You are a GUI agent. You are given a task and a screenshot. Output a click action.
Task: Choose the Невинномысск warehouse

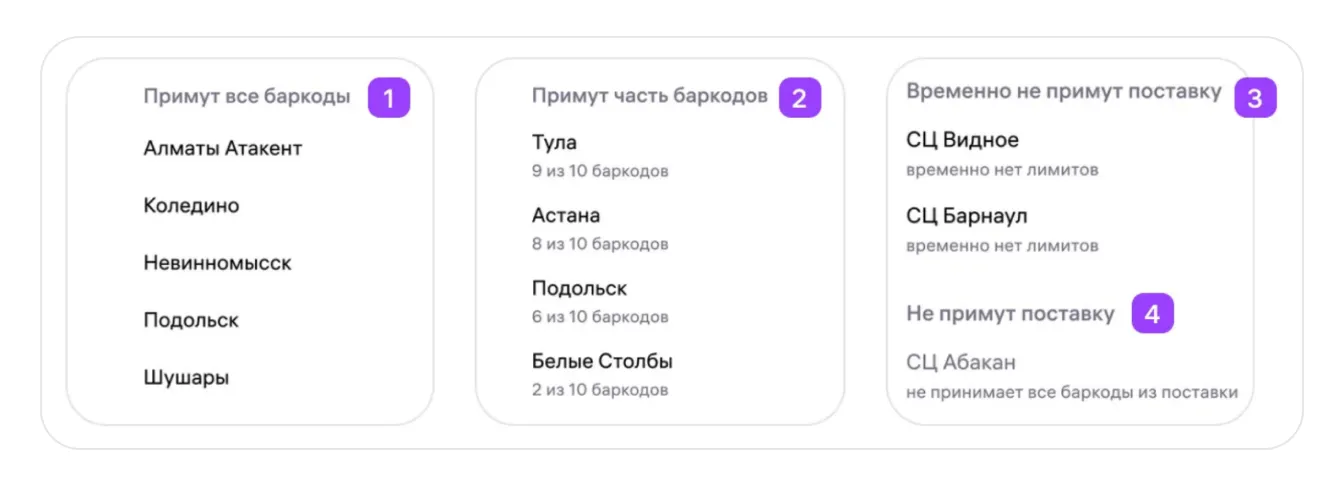point(217,264)
